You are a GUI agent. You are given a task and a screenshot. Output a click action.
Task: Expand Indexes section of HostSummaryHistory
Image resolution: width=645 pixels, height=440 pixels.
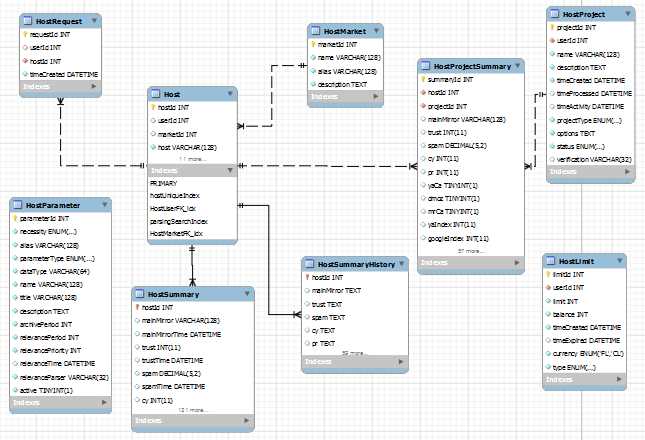pos(401,361)
